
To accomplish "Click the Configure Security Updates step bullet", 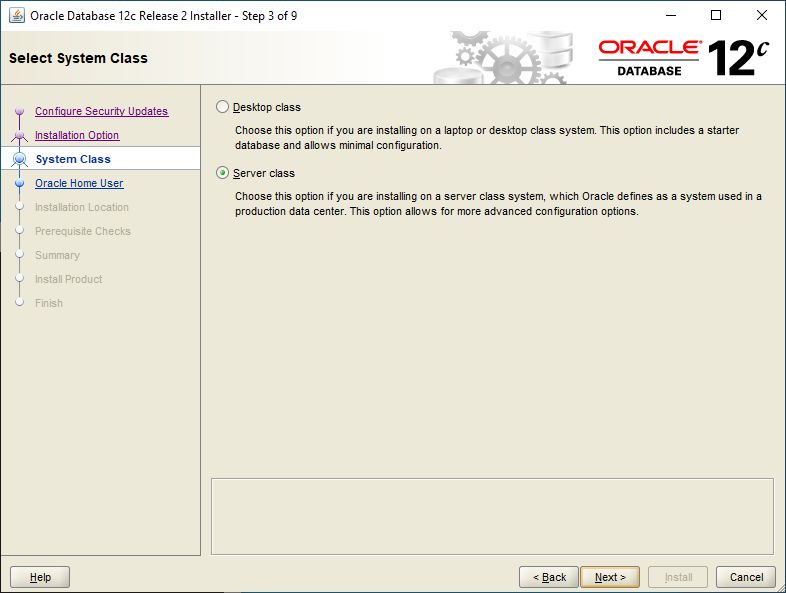I will pyautogui.click(x=20, y=111).
